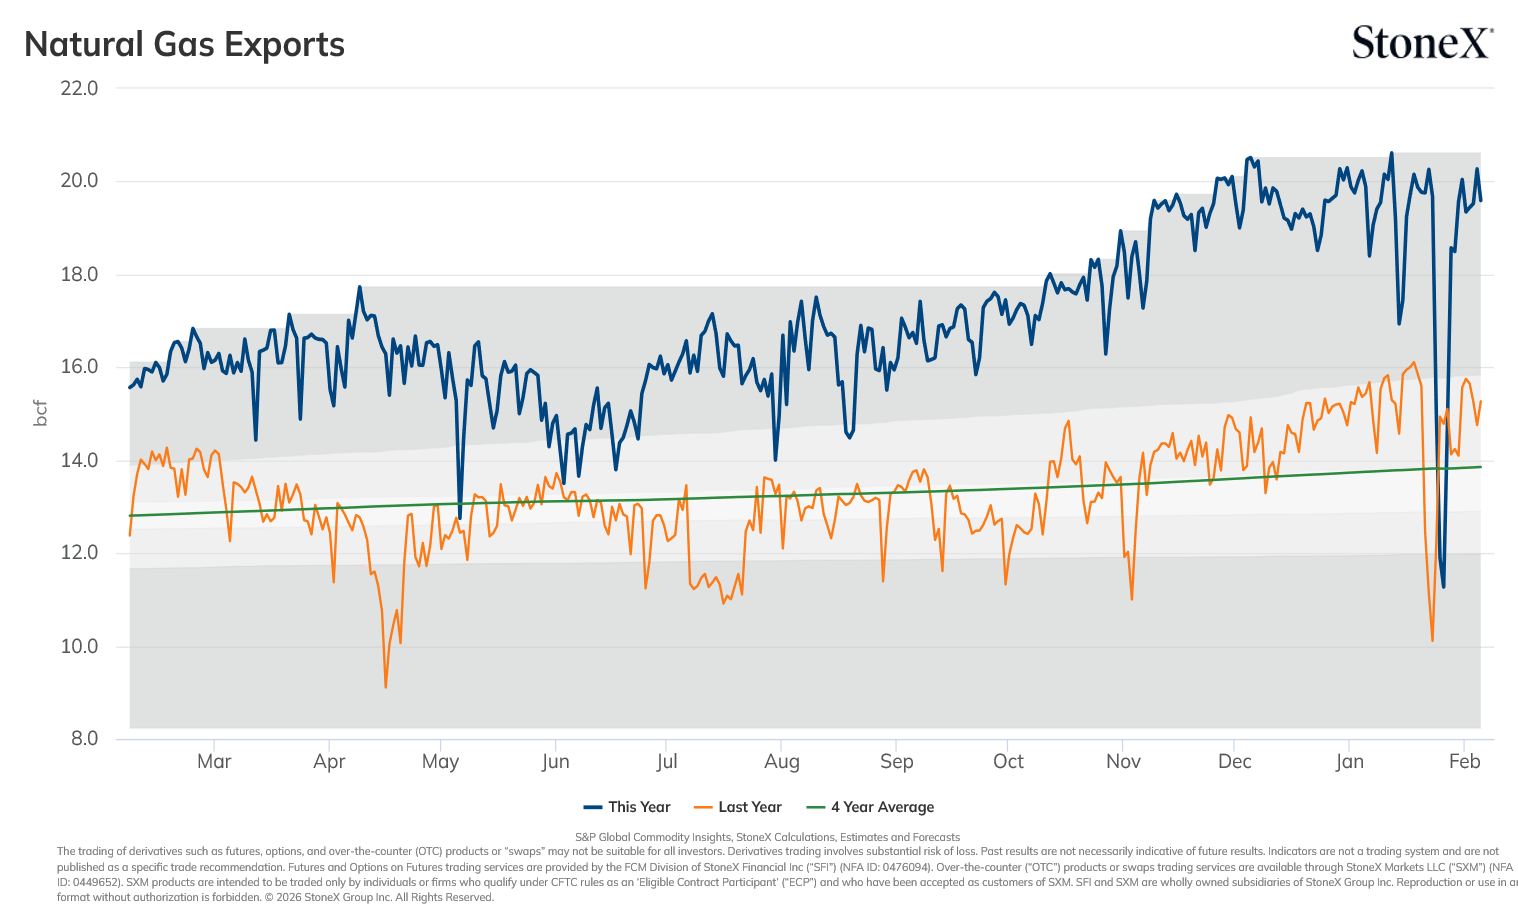Click the 22.0 y-axis tick label
This screenshot has height=911, width=1518.
(x=79, y=88)
